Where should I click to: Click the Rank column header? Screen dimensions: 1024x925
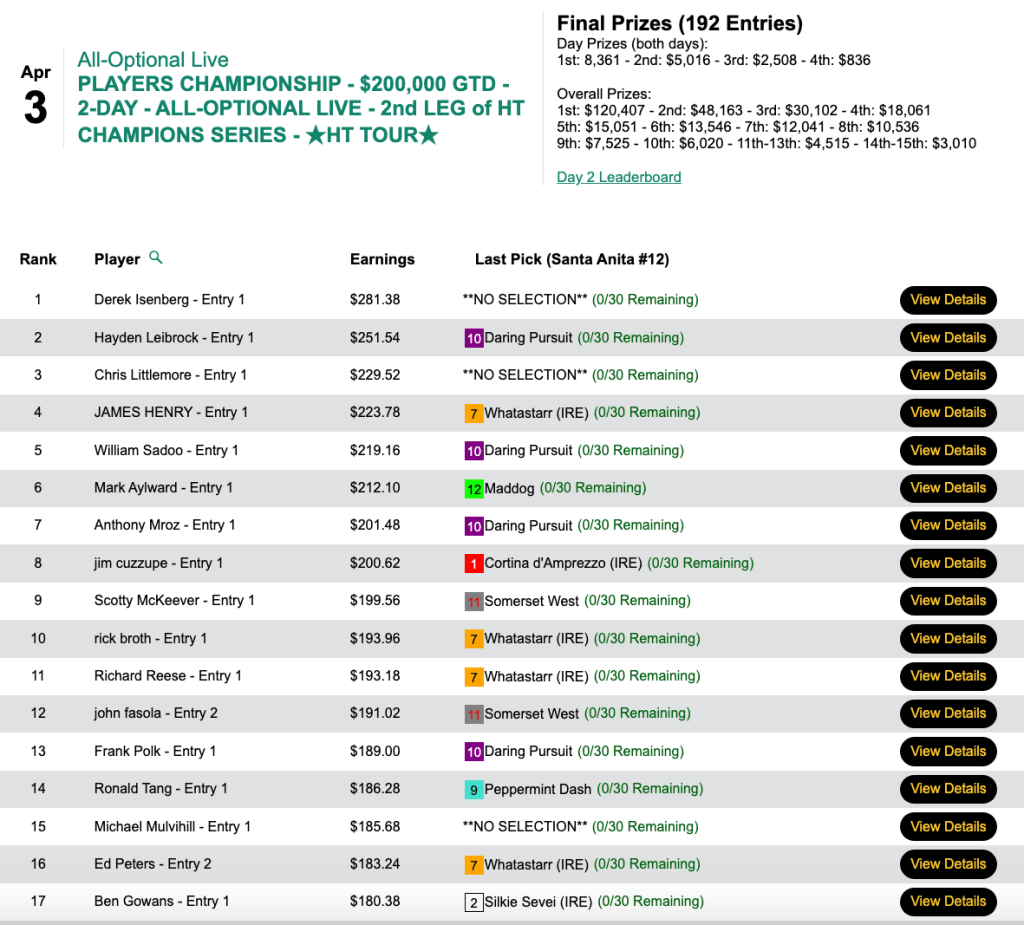coord(38,259)
